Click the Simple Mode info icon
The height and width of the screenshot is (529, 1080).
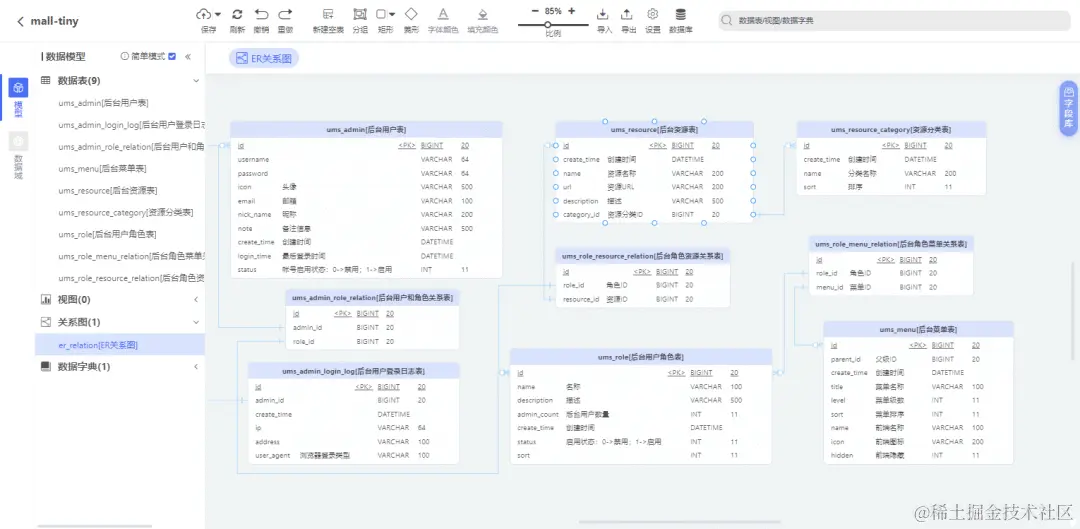coord(125,56)
